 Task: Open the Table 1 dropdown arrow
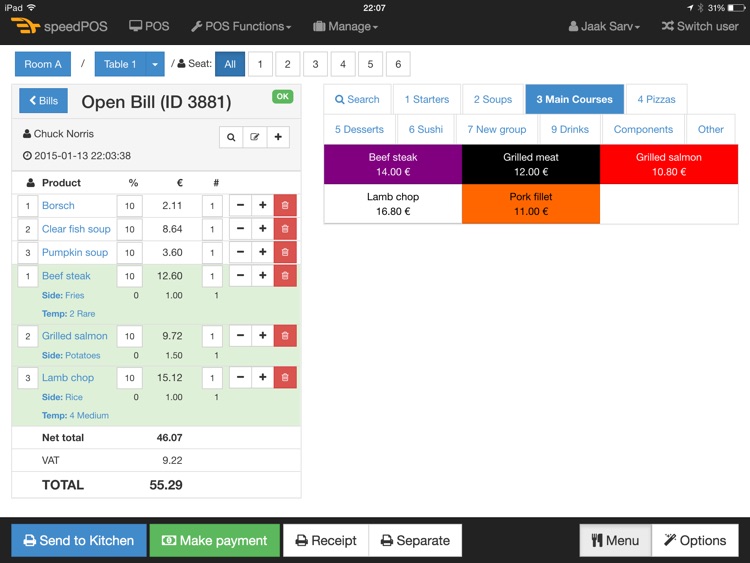pyautogui.click(x=155, y=64)
